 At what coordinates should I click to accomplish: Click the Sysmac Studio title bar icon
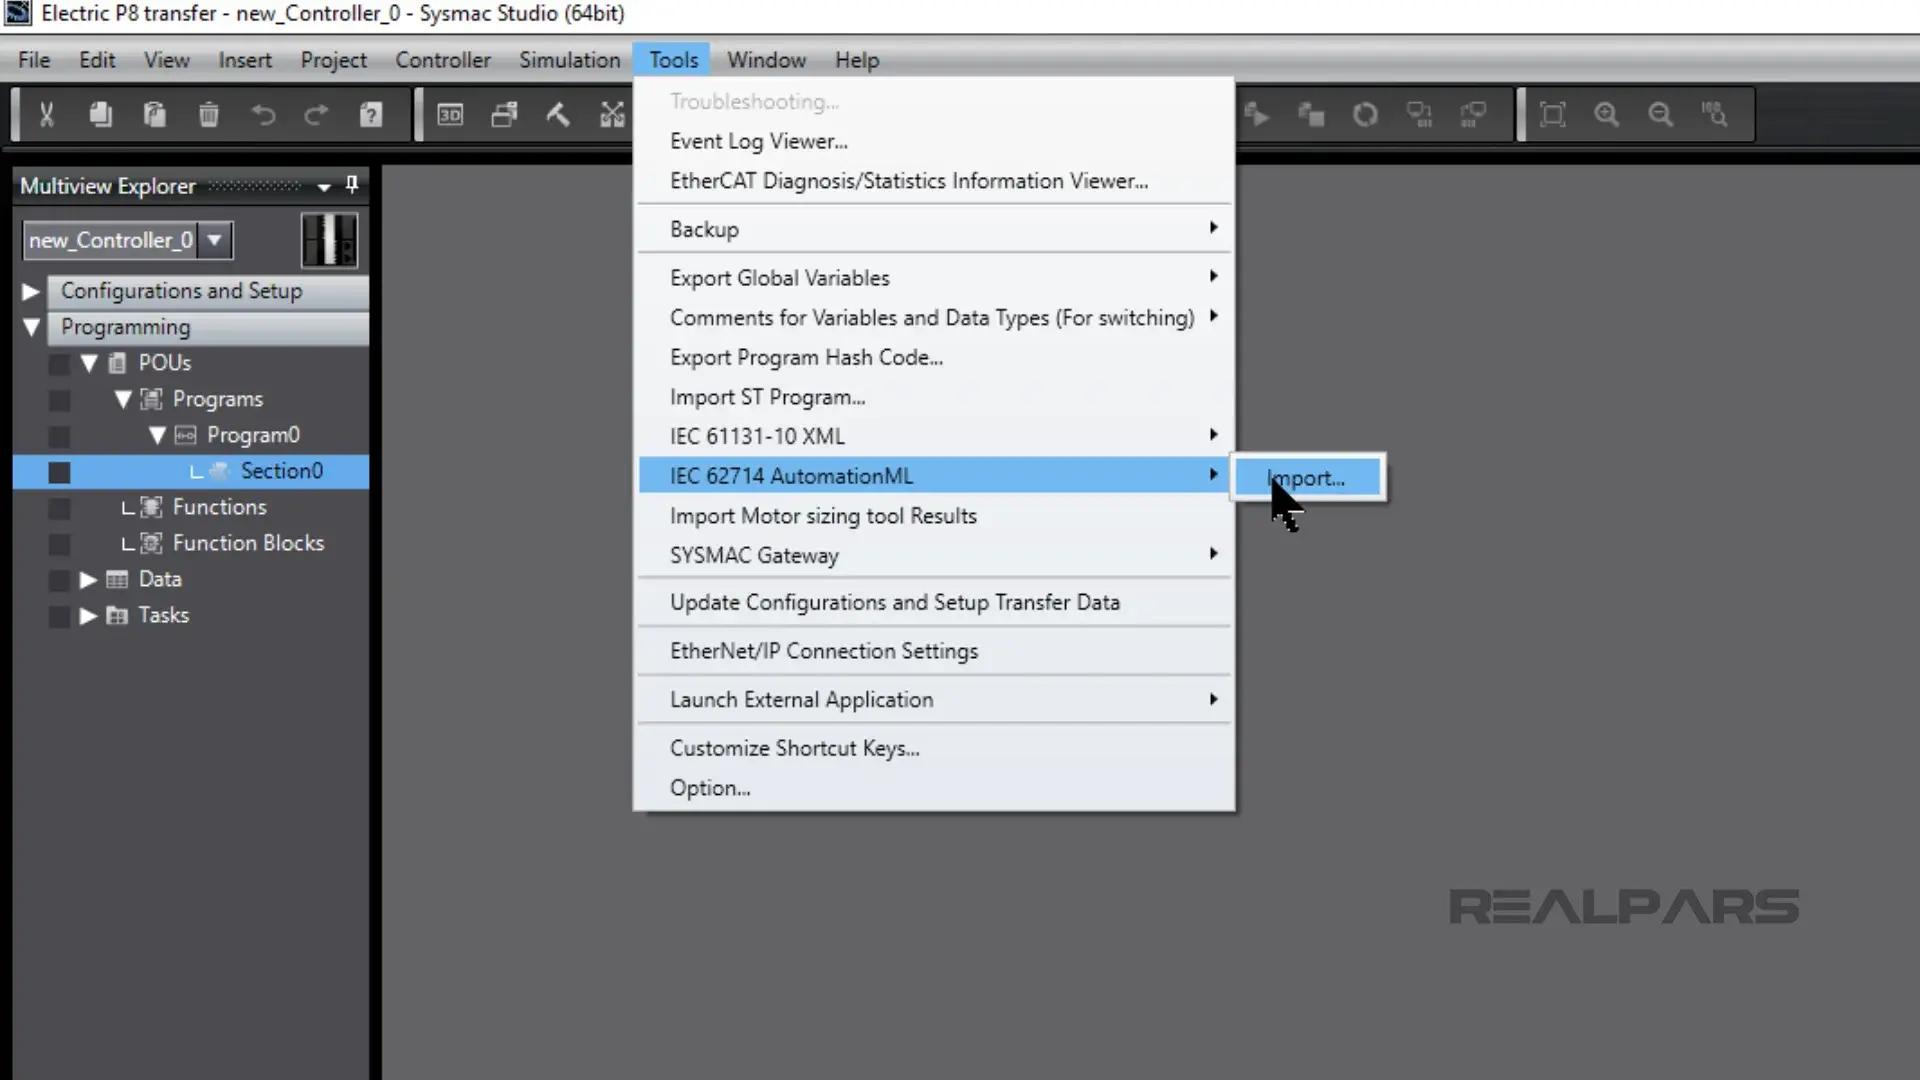(x=17, y=13)
